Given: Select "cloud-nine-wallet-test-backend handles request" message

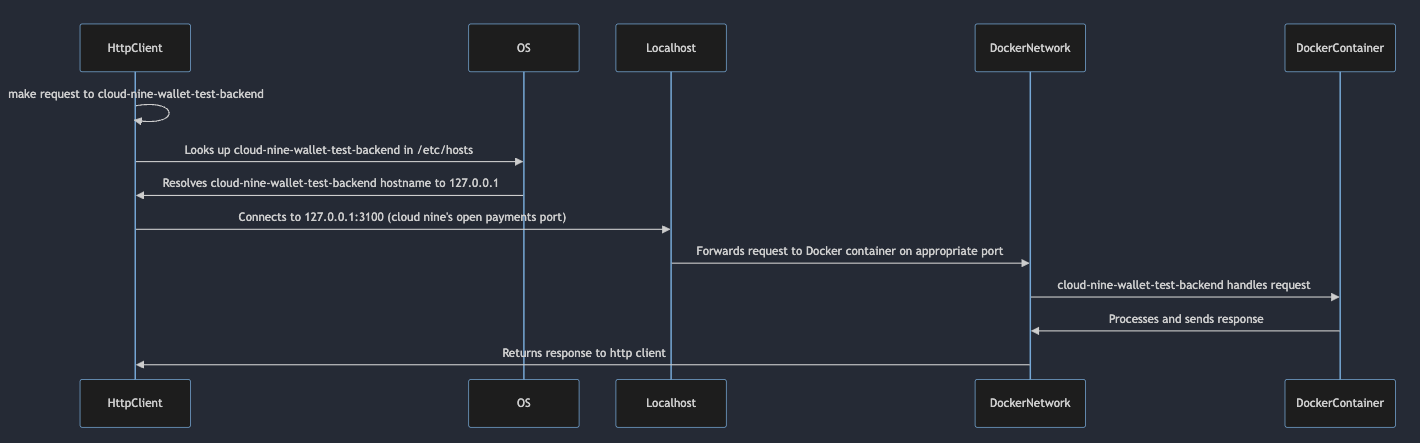Looking at the screenshot, I should click(x=1183, y=285).
